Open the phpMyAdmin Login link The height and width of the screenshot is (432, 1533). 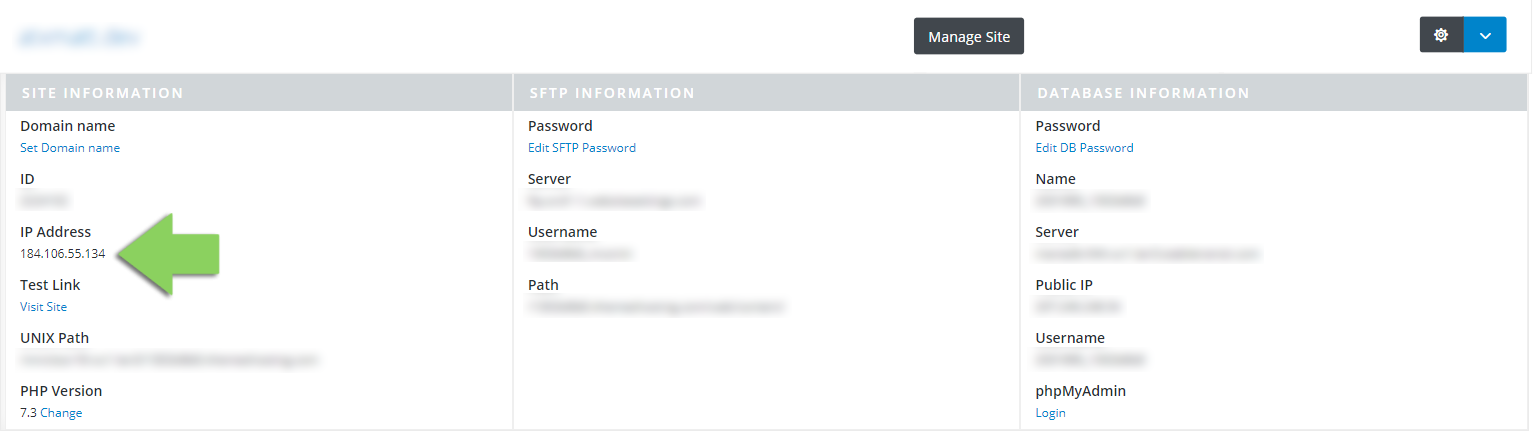[x=1051, y=413]
